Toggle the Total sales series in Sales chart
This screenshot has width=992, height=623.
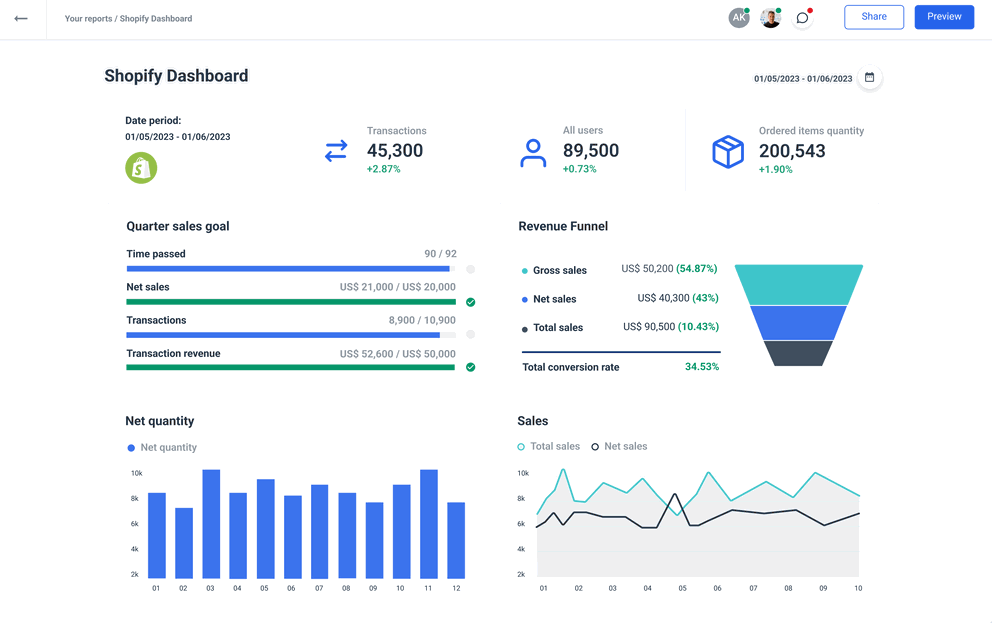pyautogui.click(x=548, y=447)
